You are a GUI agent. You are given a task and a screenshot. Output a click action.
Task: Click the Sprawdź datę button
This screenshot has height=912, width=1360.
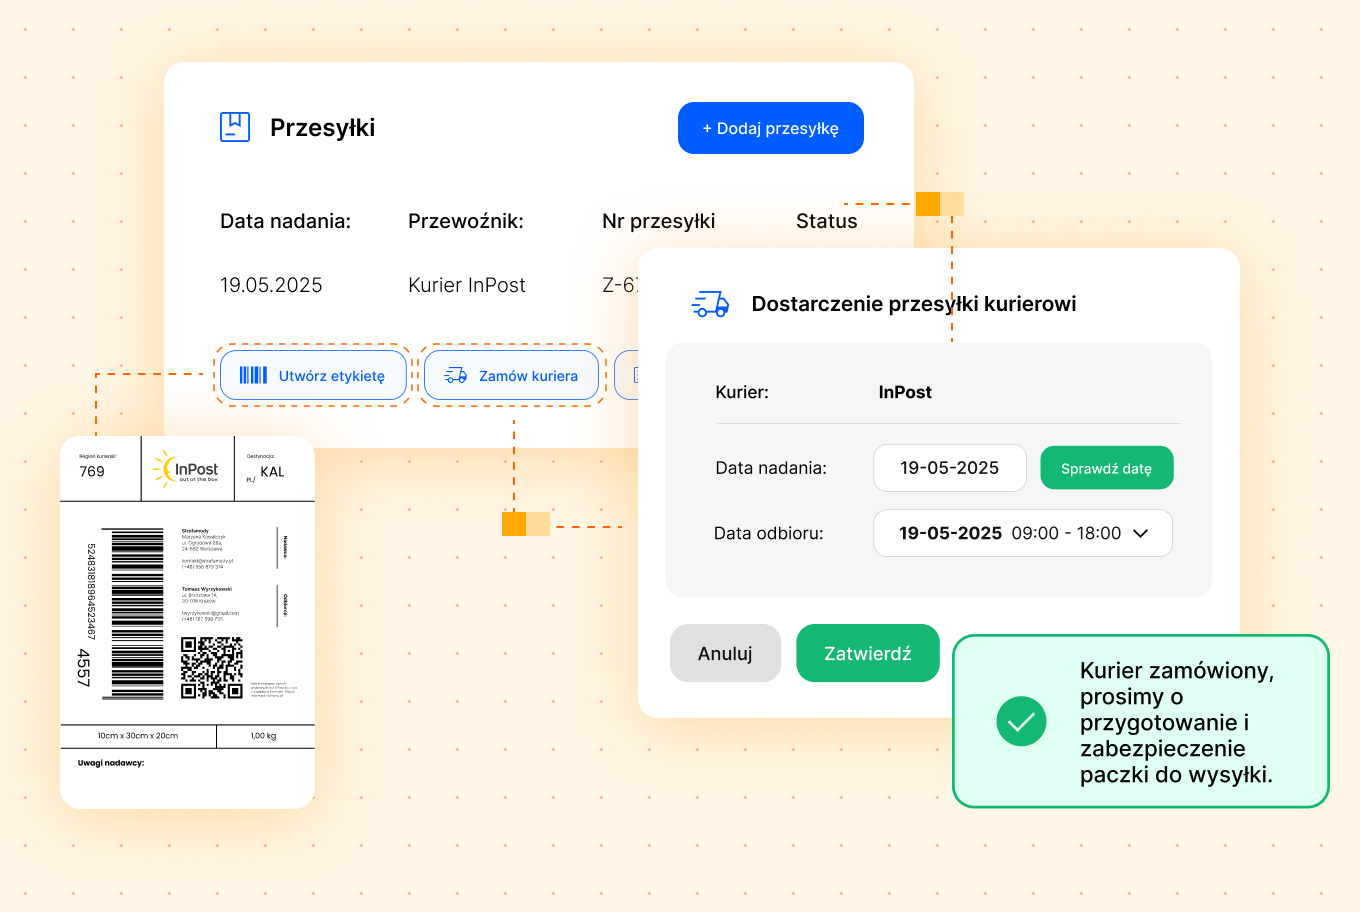click(x=1107, y=468)
